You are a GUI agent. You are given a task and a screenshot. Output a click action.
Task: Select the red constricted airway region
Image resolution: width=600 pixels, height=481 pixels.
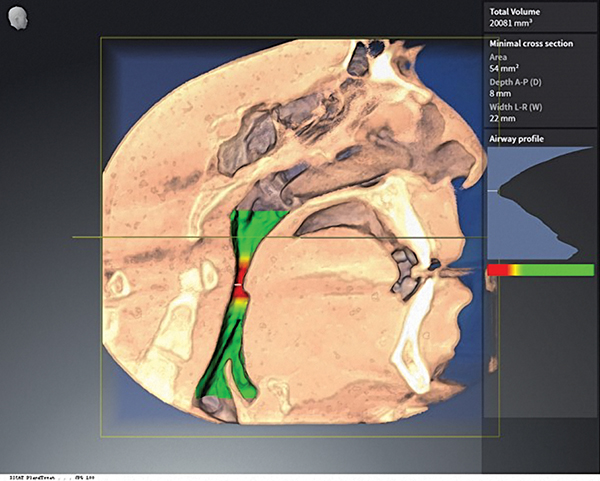[240, 273]
